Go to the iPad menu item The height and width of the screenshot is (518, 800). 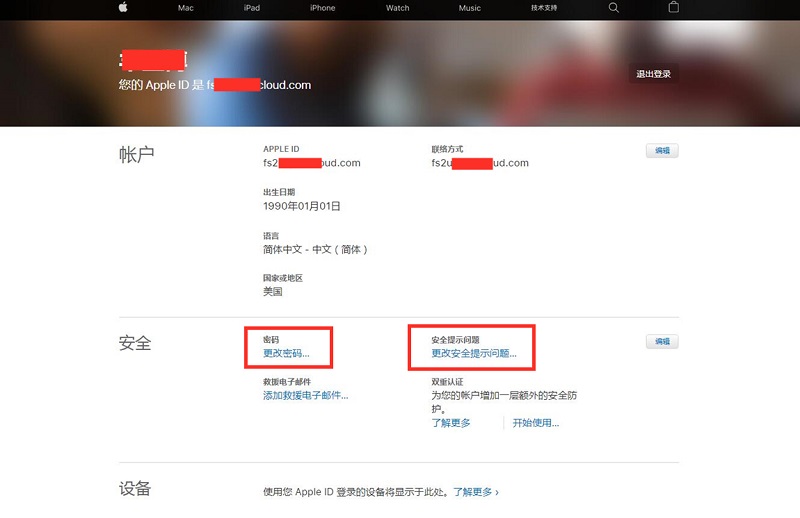click(252, 8)
